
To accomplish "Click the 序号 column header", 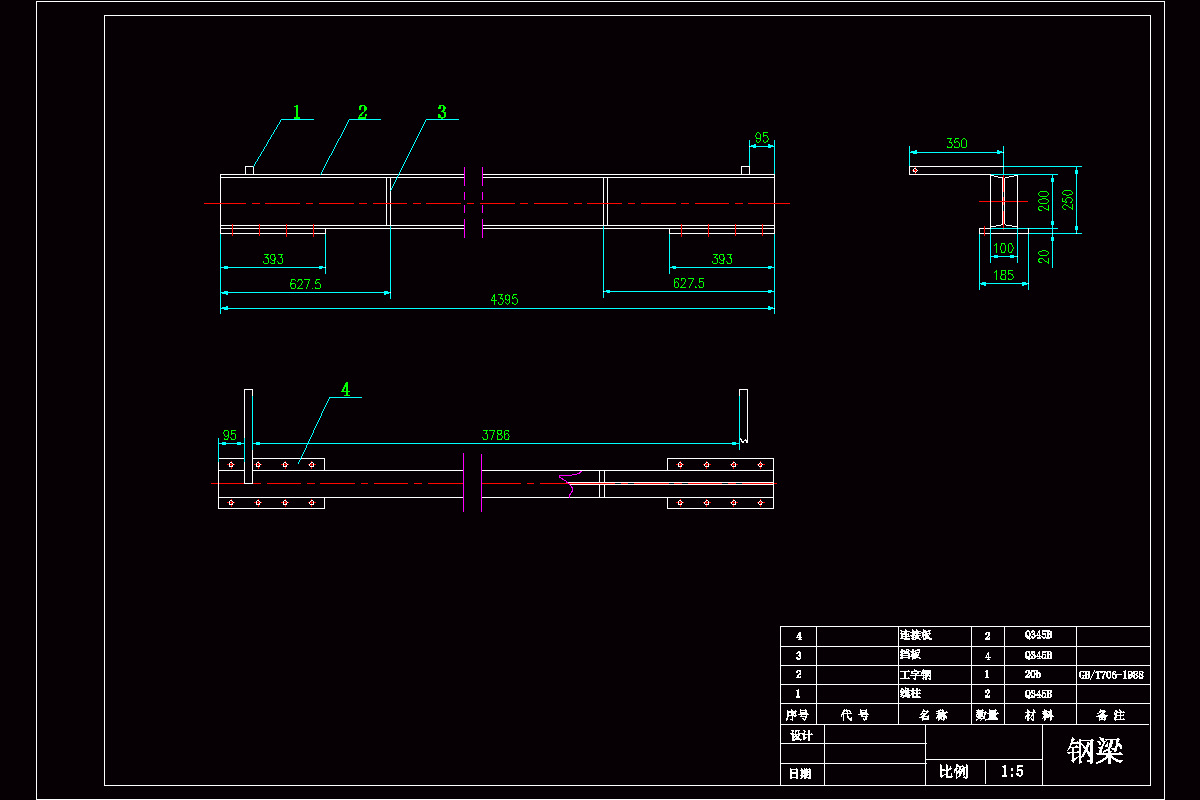I will (x=798, y=715).
